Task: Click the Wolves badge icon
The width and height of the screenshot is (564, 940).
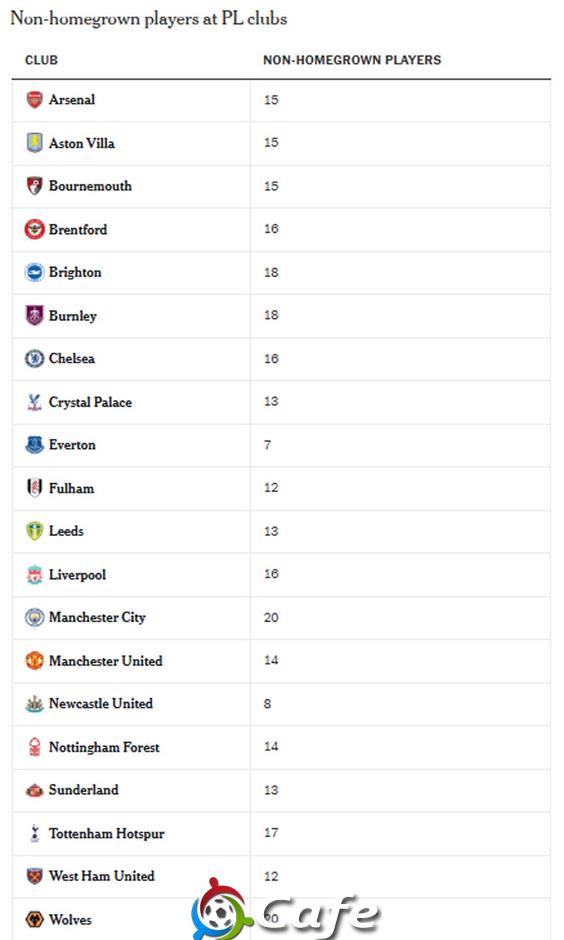Action: [35, 919]
